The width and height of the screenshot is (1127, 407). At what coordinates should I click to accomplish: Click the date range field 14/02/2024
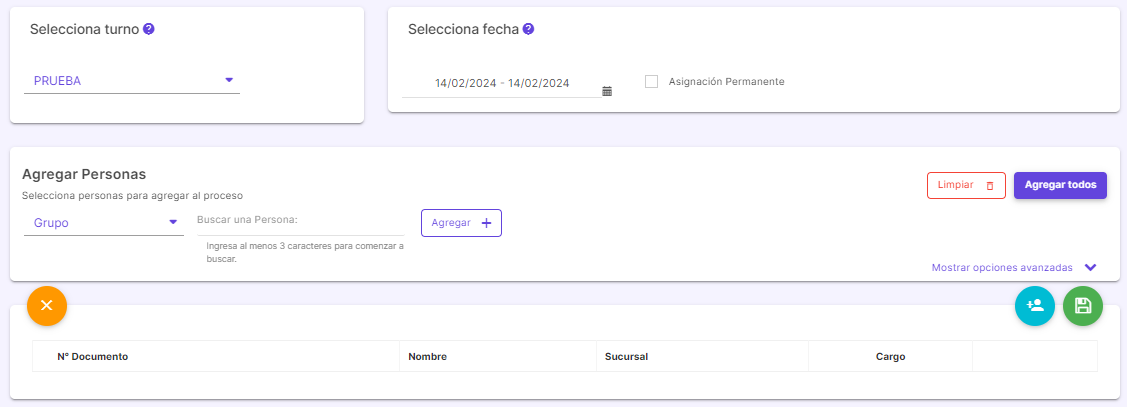pyautogui.click(x=502, y=83)
